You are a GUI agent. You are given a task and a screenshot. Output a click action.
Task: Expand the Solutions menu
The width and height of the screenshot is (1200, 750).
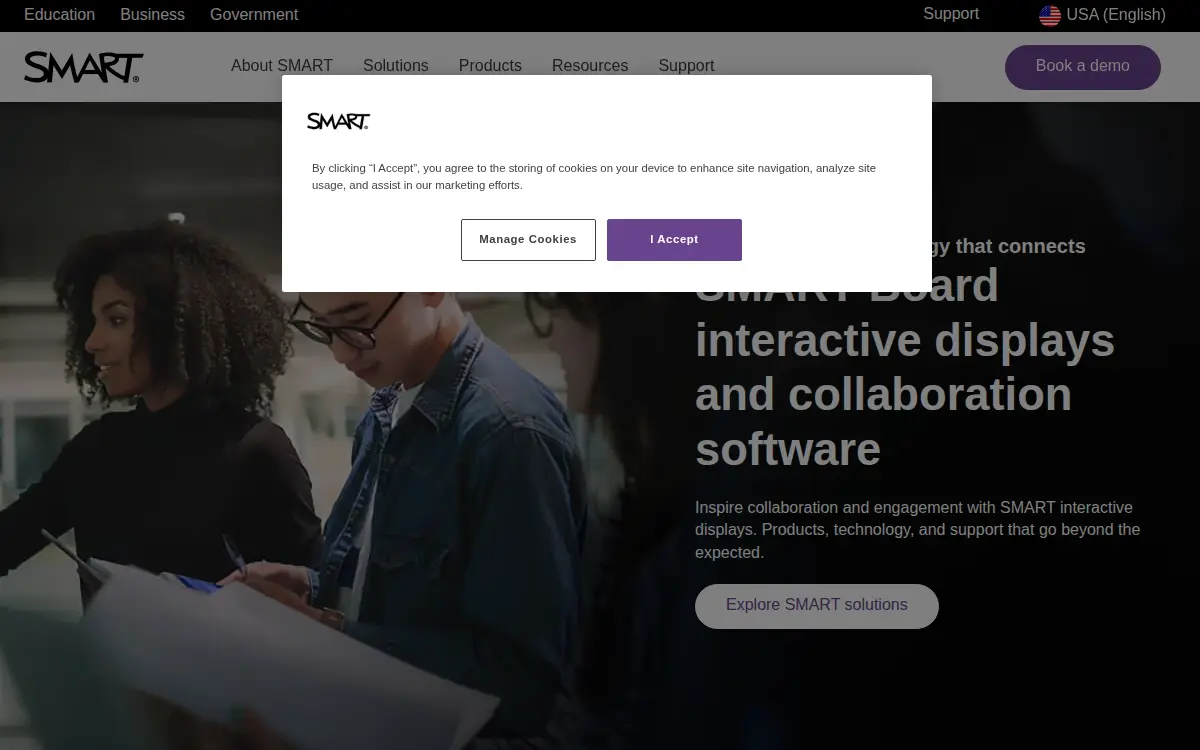tap(396, 65)
